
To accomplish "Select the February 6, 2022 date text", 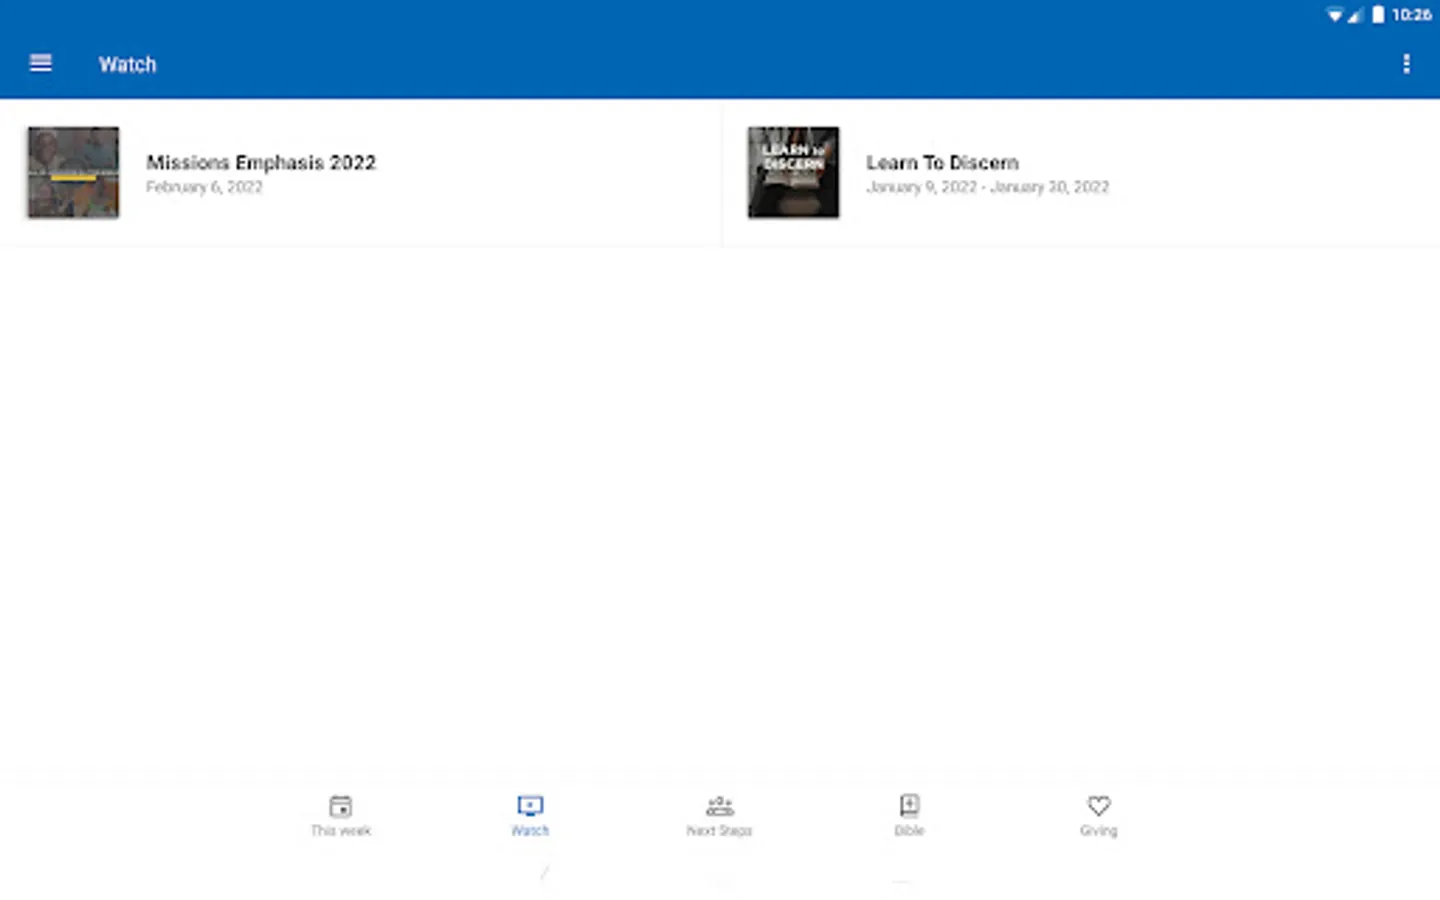I will tap(204, 187).
